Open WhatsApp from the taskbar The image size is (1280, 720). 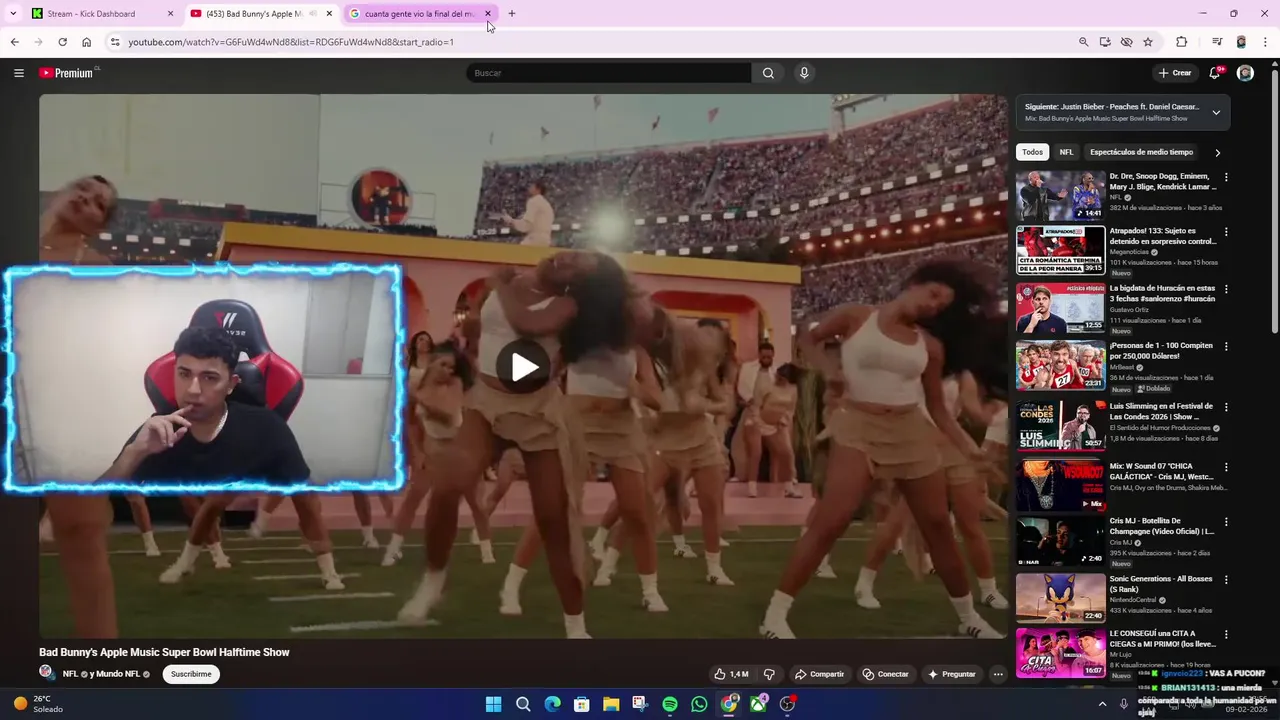[x=699, y=704]
